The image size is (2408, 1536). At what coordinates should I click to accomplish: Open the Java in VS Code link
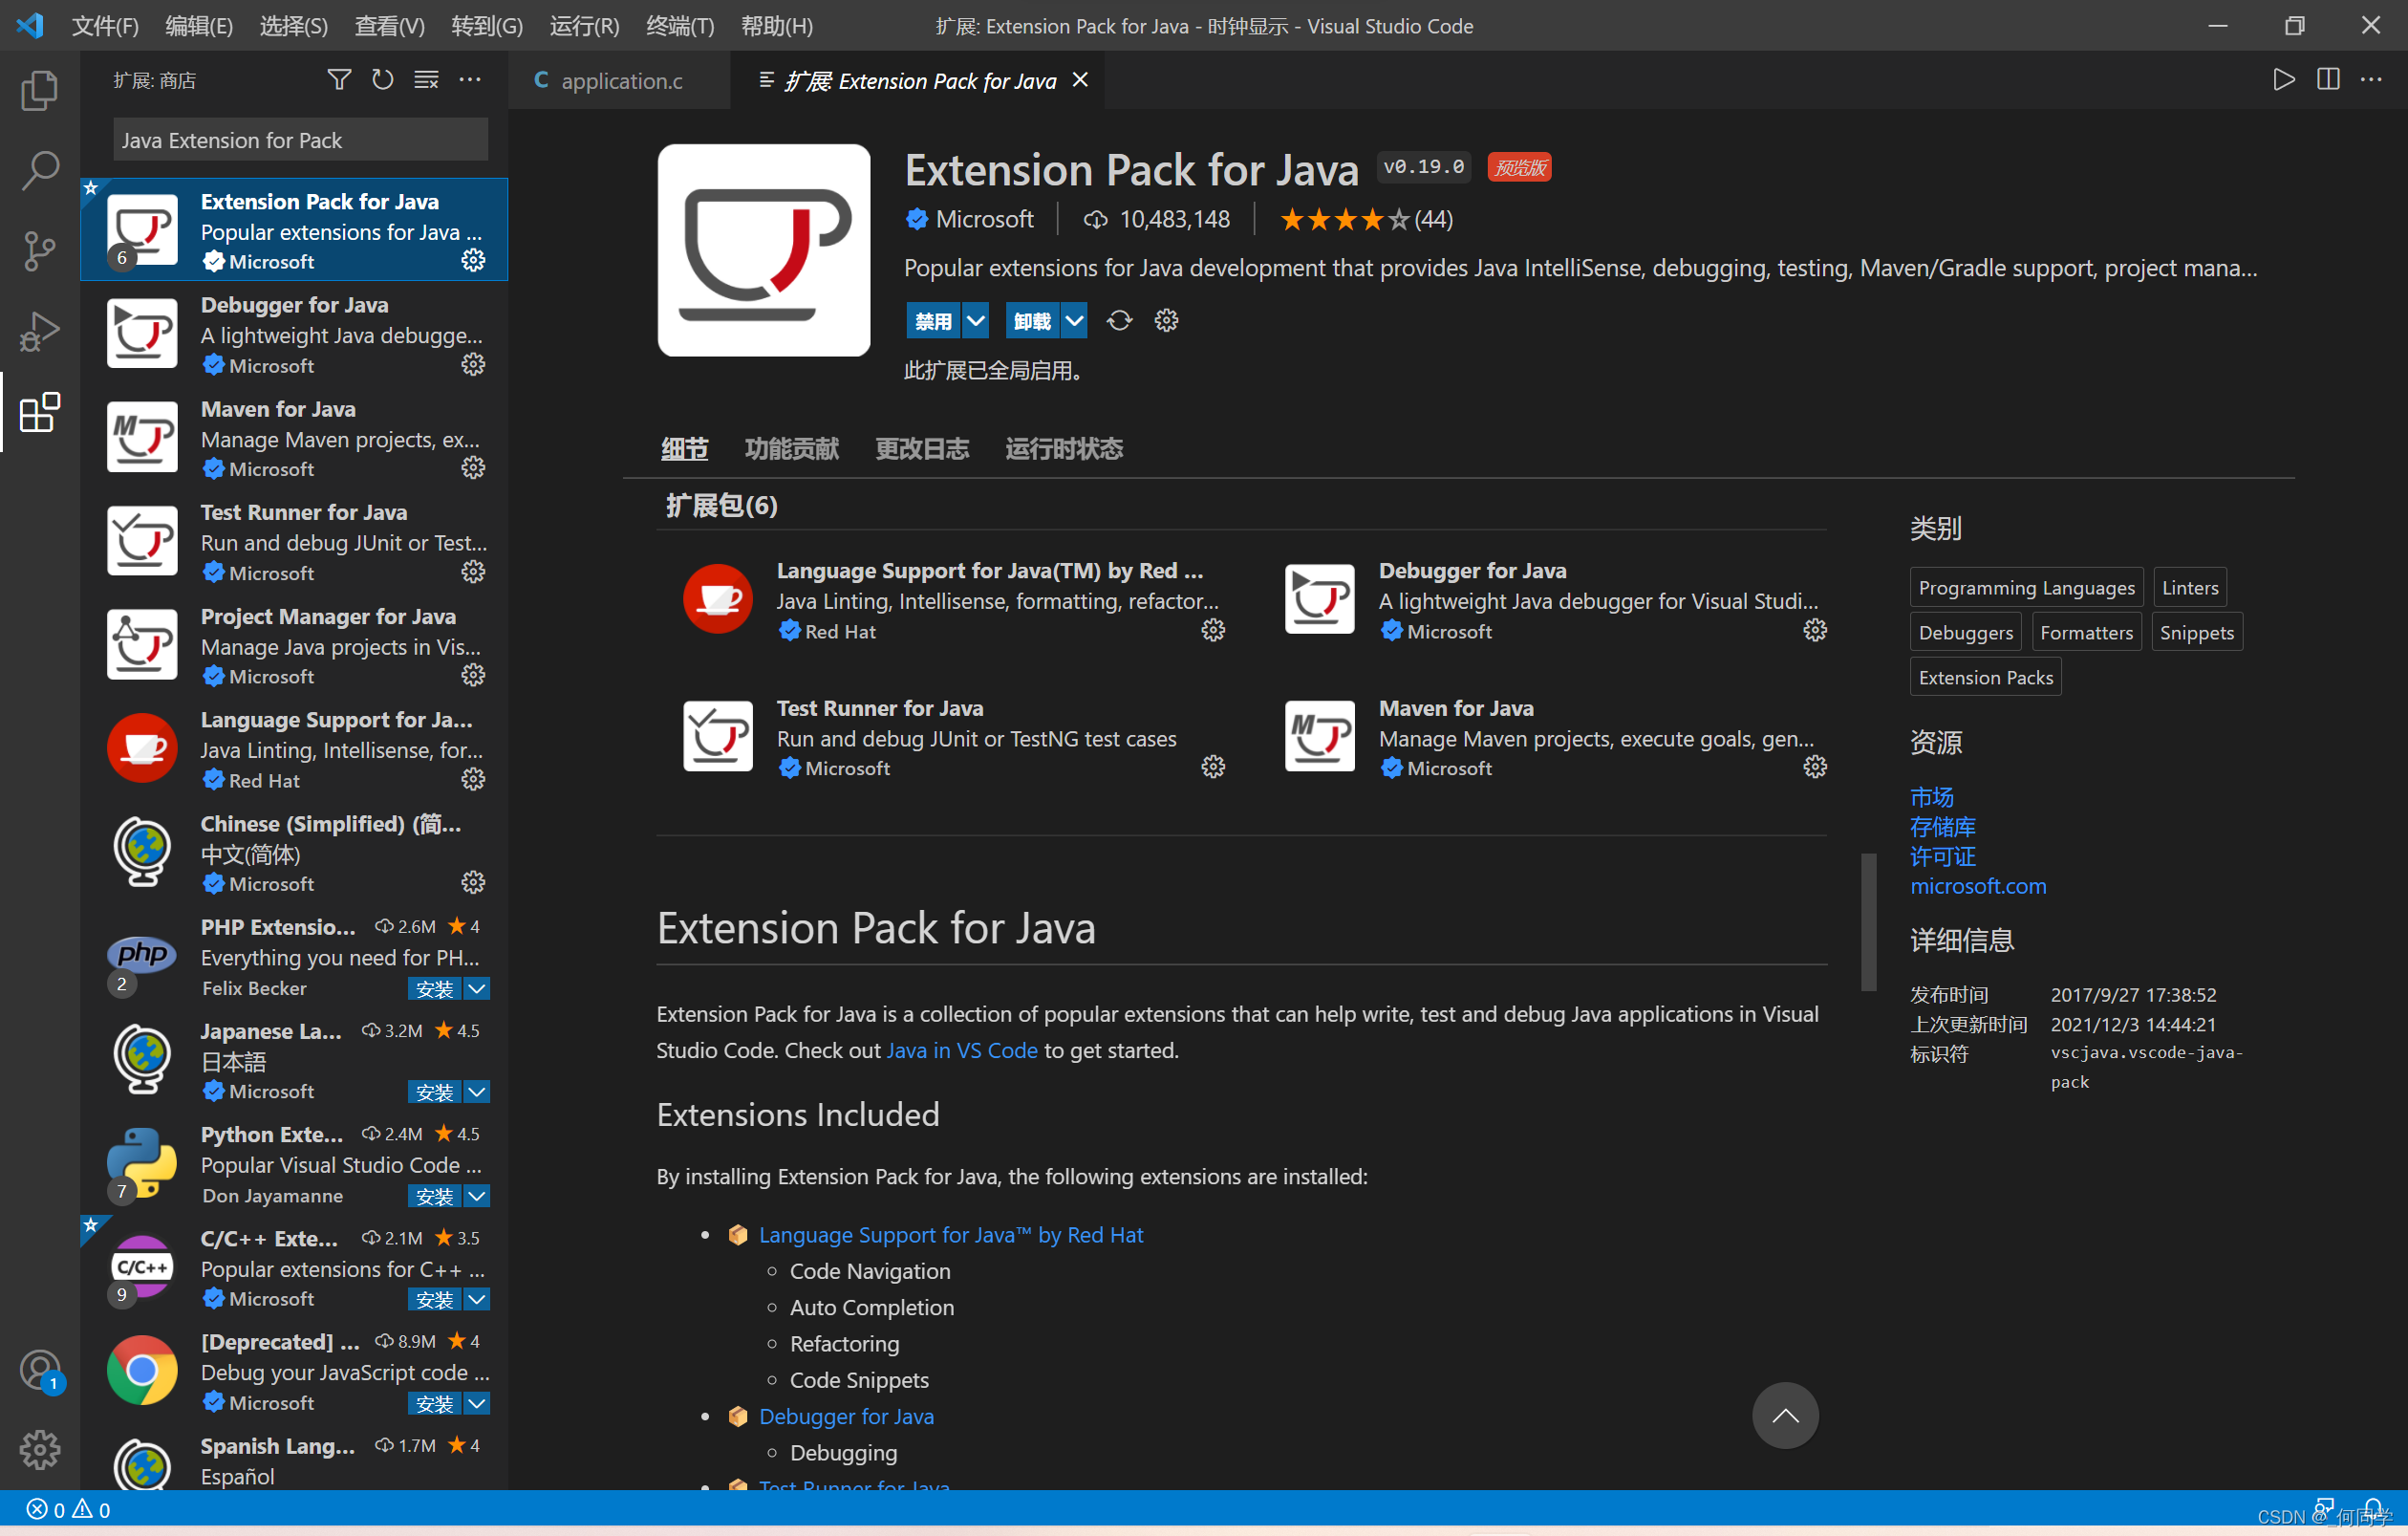point(961,1050)
